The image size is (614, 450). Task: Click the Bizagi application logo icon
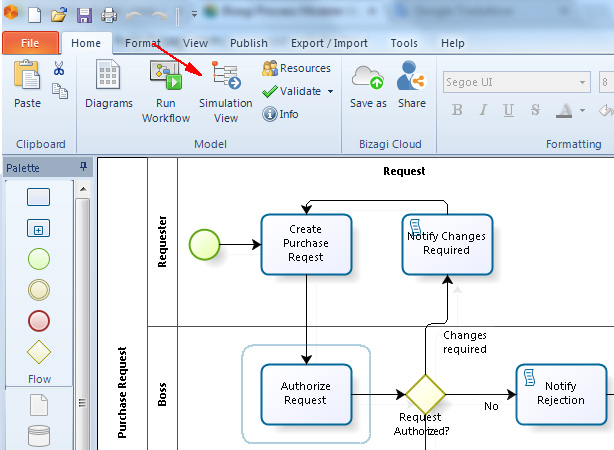(x=11, y=12)
